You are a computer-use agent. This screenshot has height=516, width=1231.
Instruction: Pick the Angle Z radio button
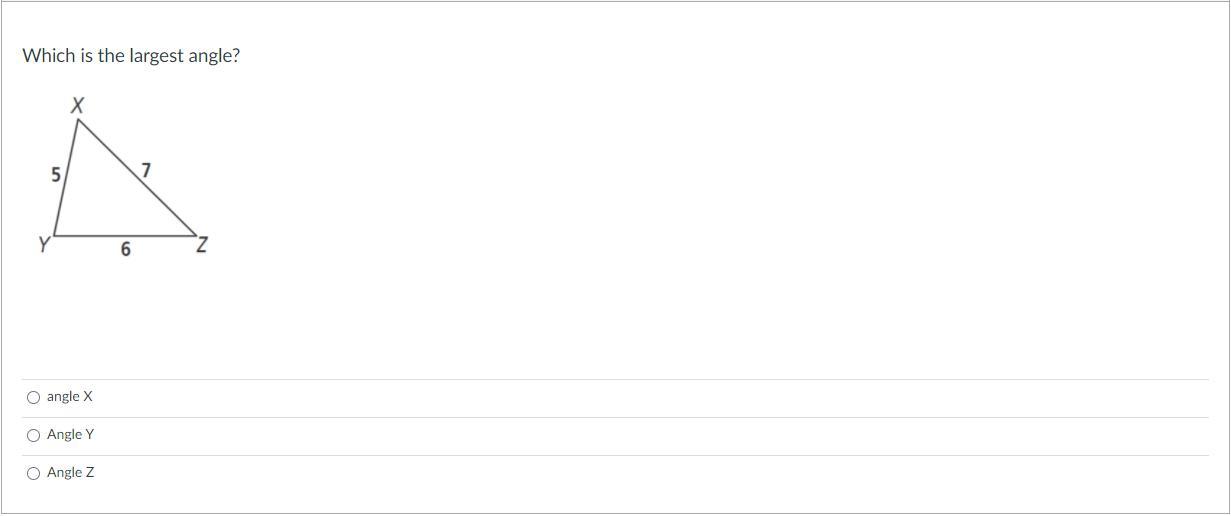[x=34, y=474]
